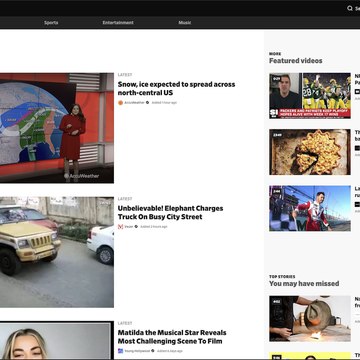This screenshot has width=360, height=360.
Task: Open the Packers and Patriots featured video thumbnail
Action: 310,96
